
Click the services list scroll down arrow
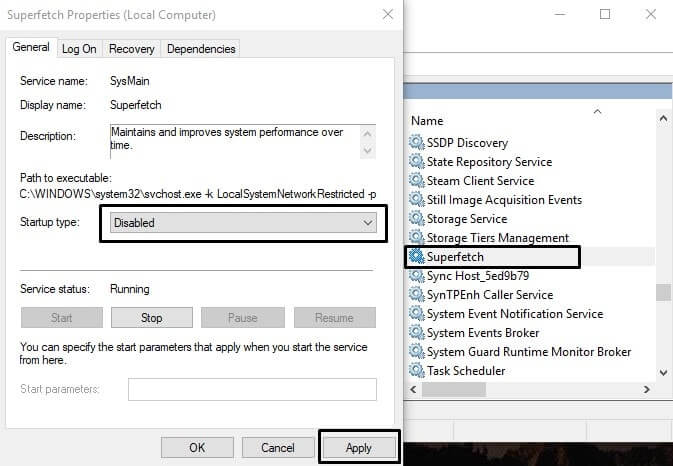point(663,372)
